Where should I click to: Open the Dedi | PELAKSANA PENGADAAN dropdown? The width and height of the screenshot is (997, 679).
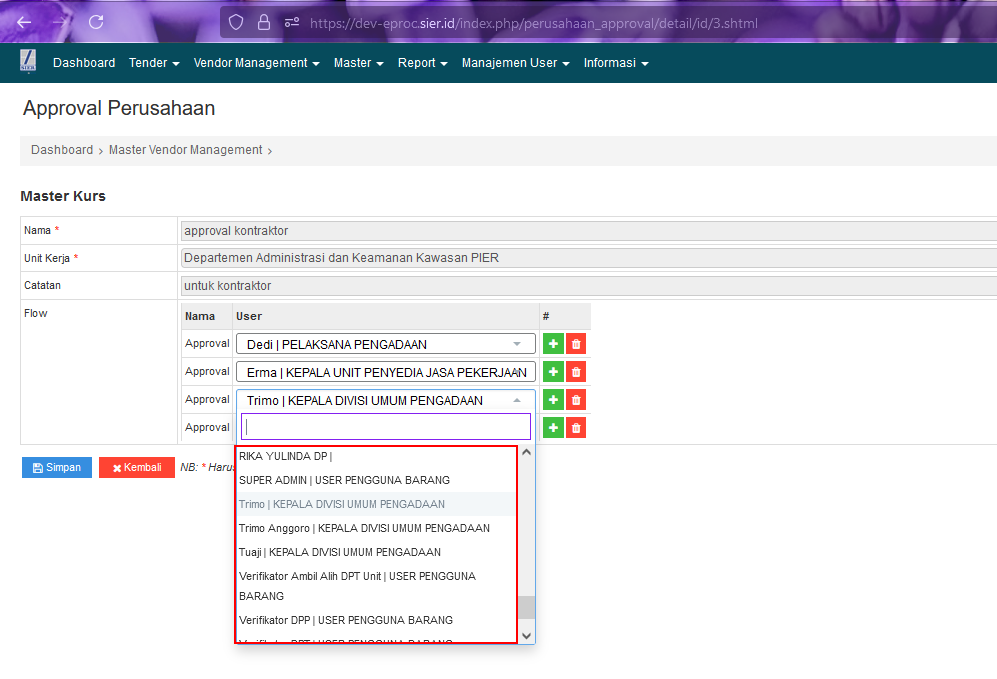[x=385, y=344]
